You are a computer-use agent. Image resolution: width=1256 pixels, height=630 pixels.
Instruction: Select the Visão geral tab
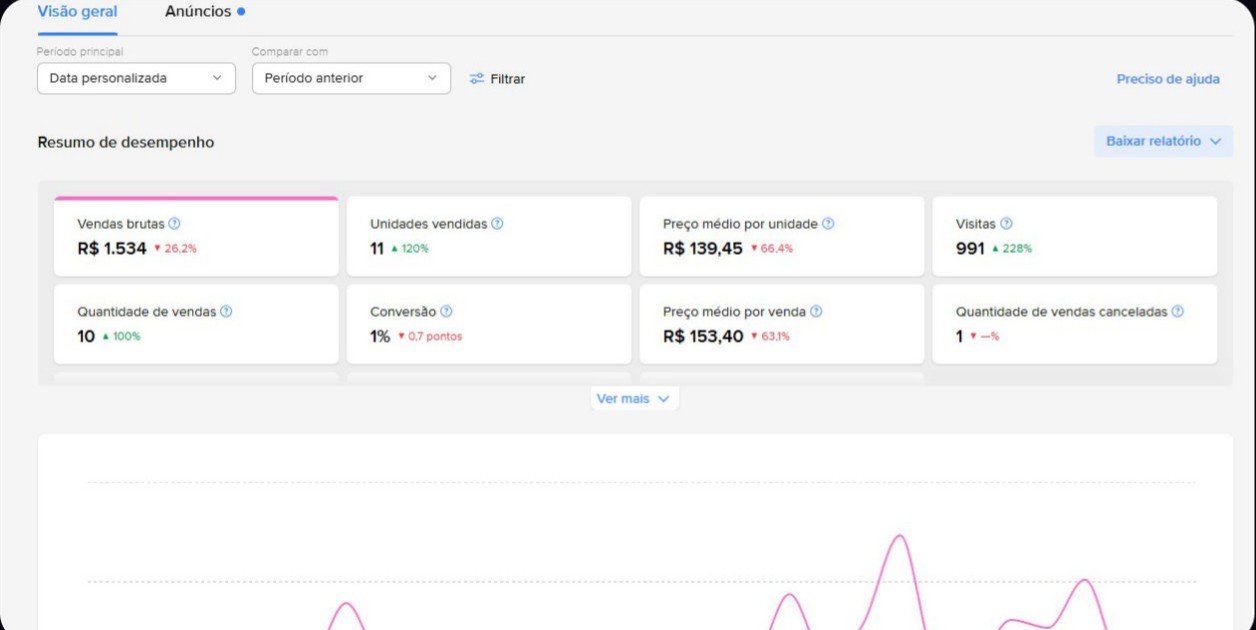tap(77, 12)
